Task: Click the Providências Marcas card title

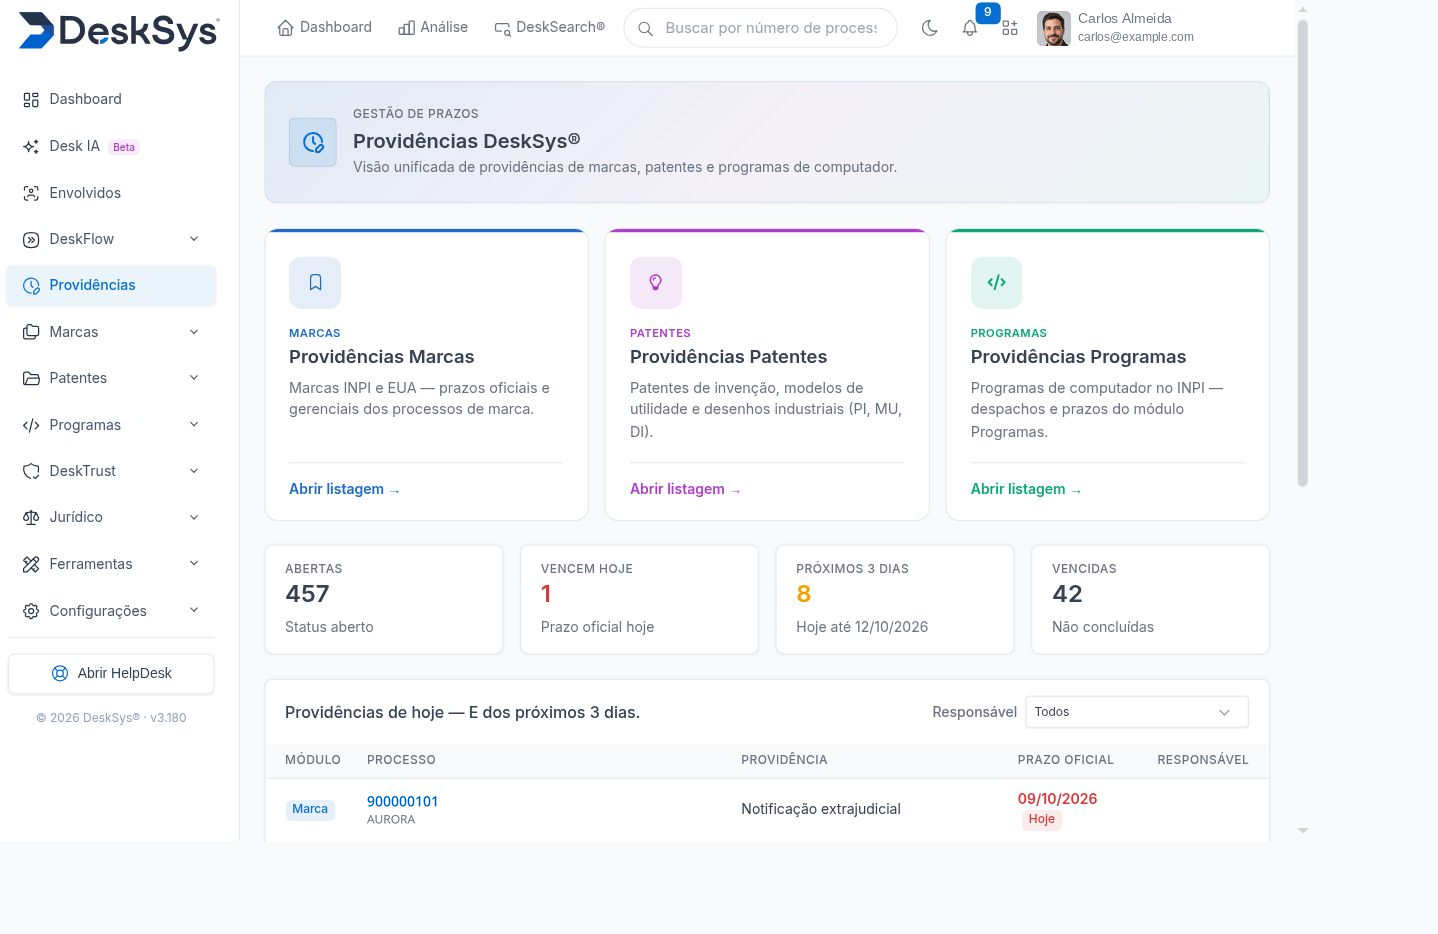Action: tap(382, 357)
